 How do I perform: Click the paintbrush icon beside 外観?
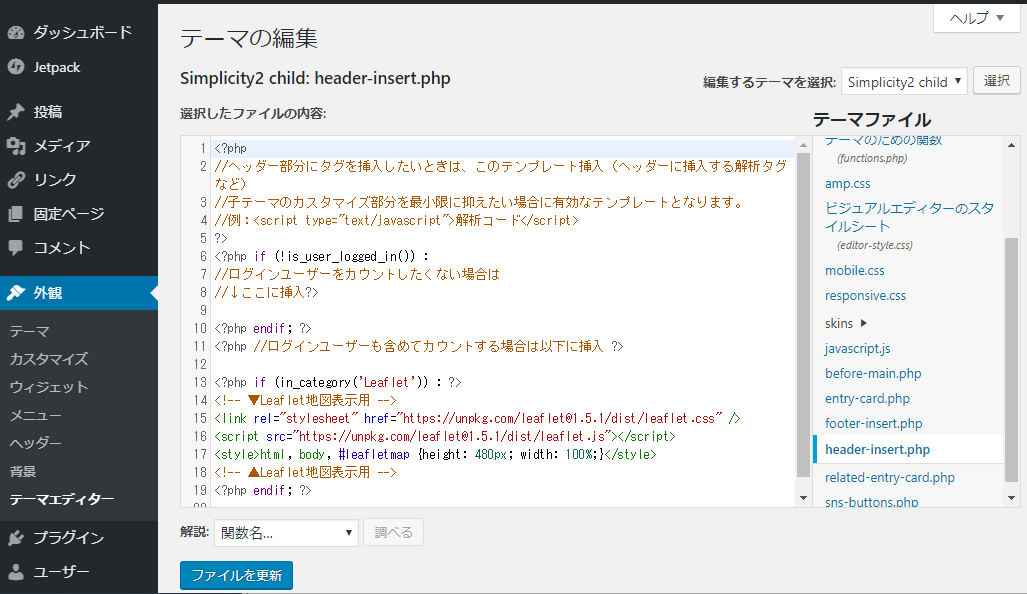point(16,293)
